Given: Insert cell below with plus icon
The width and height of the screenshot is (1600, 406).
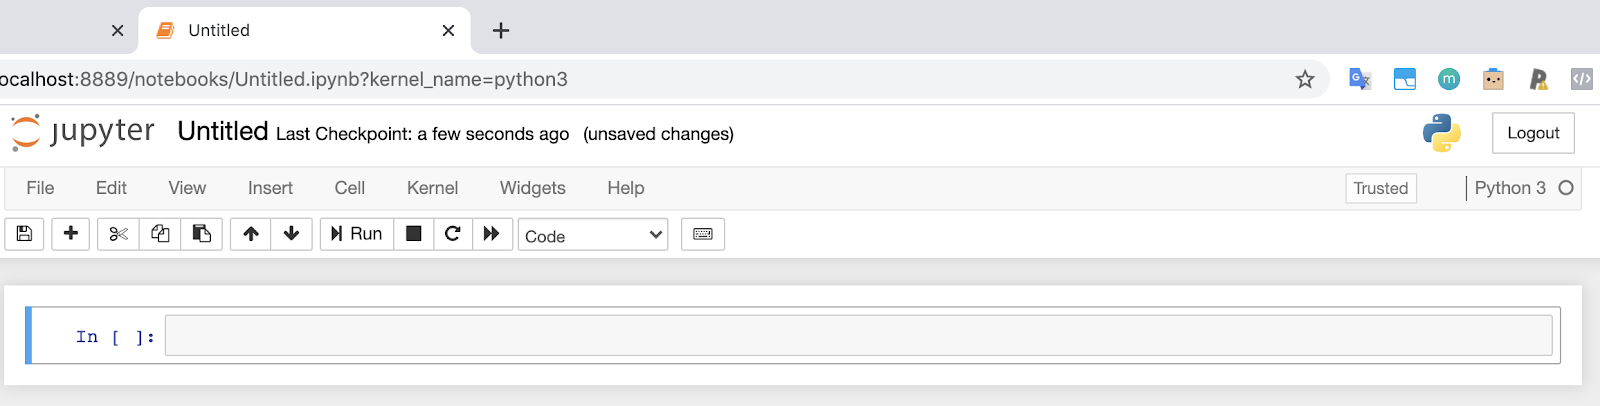Looking at the screenshot, I should (x=71, y=234).
